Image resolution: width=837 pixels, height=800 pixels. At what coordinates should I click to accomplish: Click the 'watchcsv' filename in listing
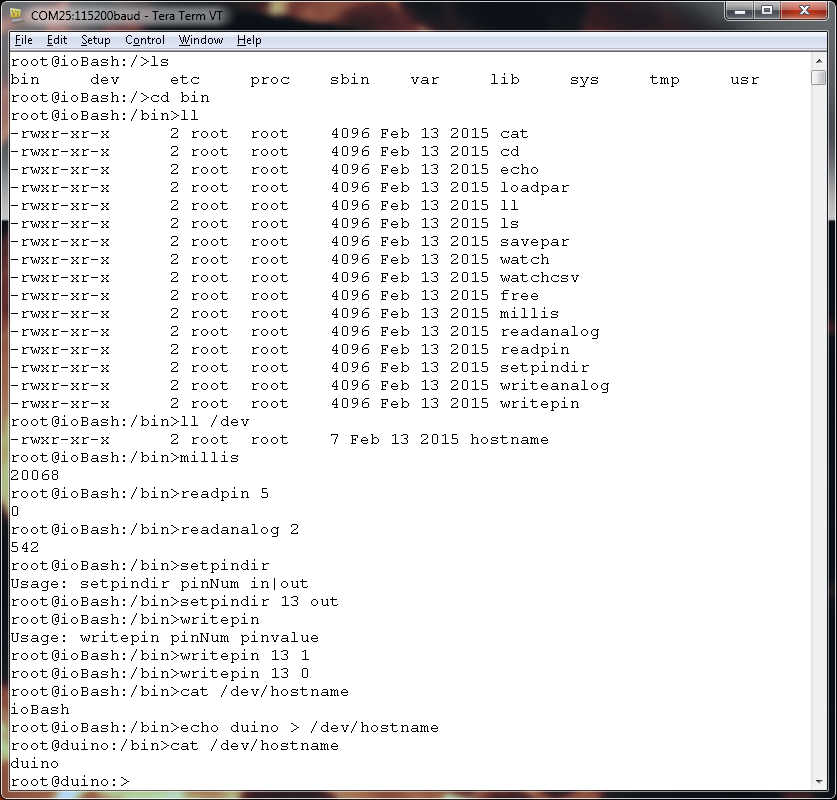(539, 278)
